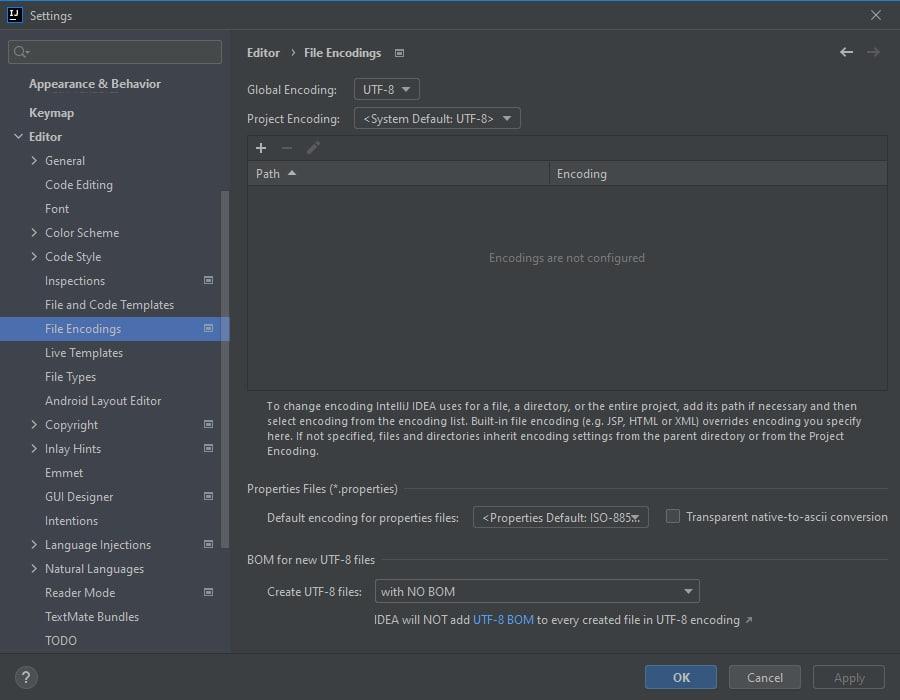
Task: Click the project-level icon beside File Encodings breadcrumb
Action: pyautogui.click(x=399, y=53)
